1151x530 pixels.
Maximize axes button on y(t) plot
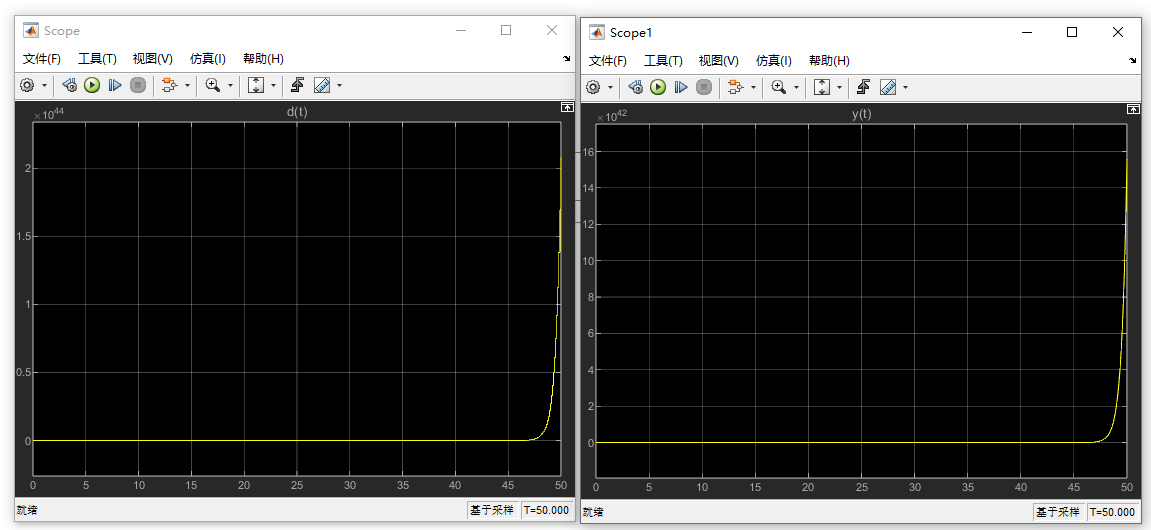coord(1134,109)
